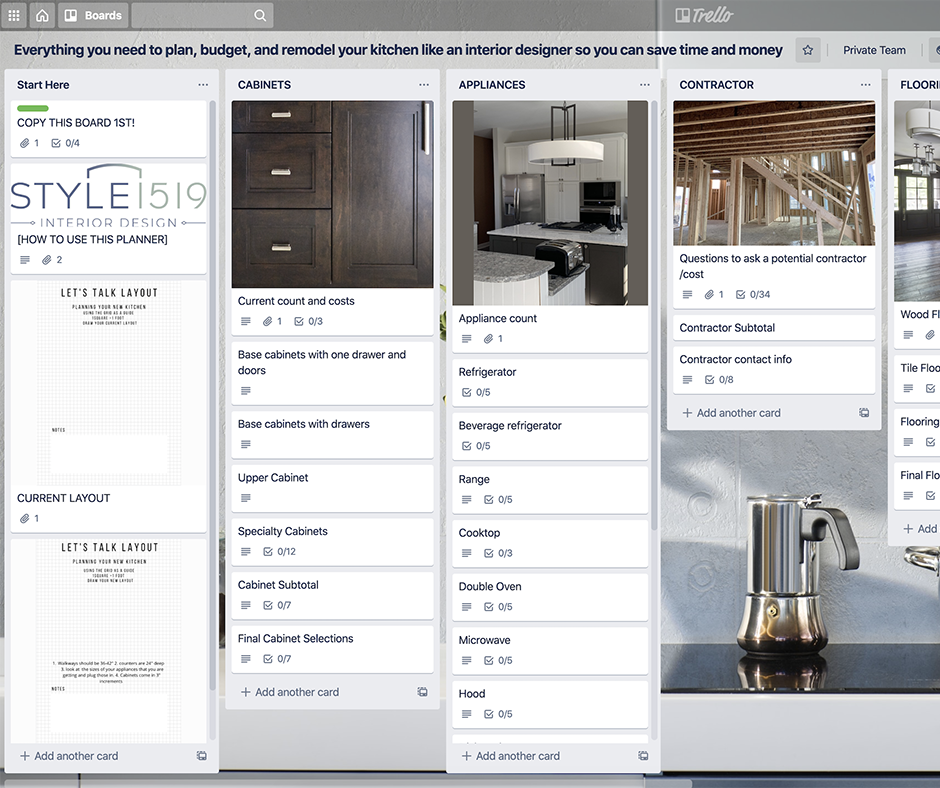The height and width of the screenshot is (788, 940).
Task: Open Start Here list actions menu
Action: click(203, 85)
